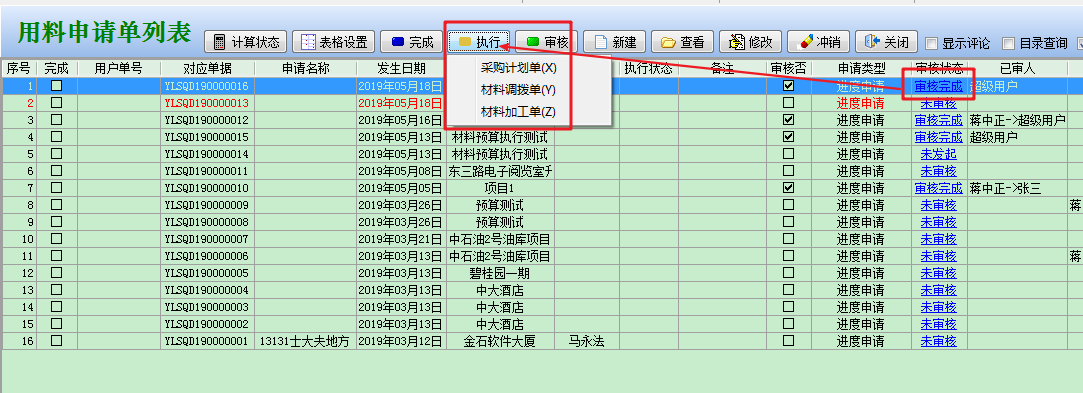Click 东三路电子阅览室 project cell

pos(499,171)
